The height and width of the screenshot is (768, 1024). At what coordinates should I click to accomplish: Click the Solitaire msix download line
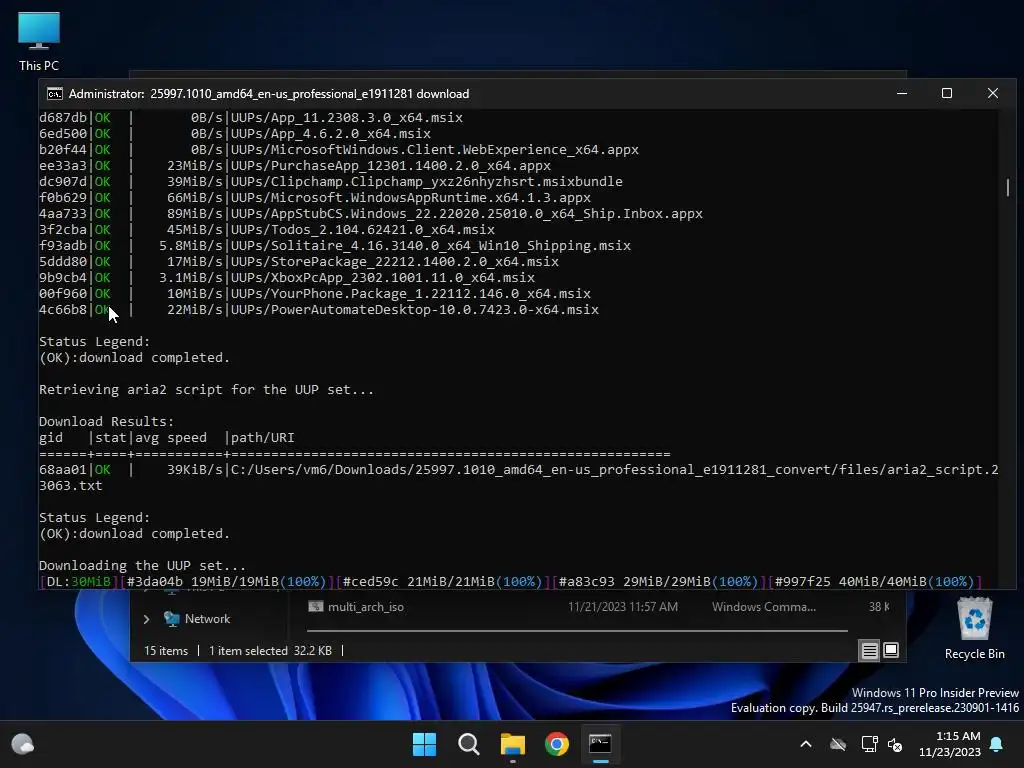click(334, 246)
